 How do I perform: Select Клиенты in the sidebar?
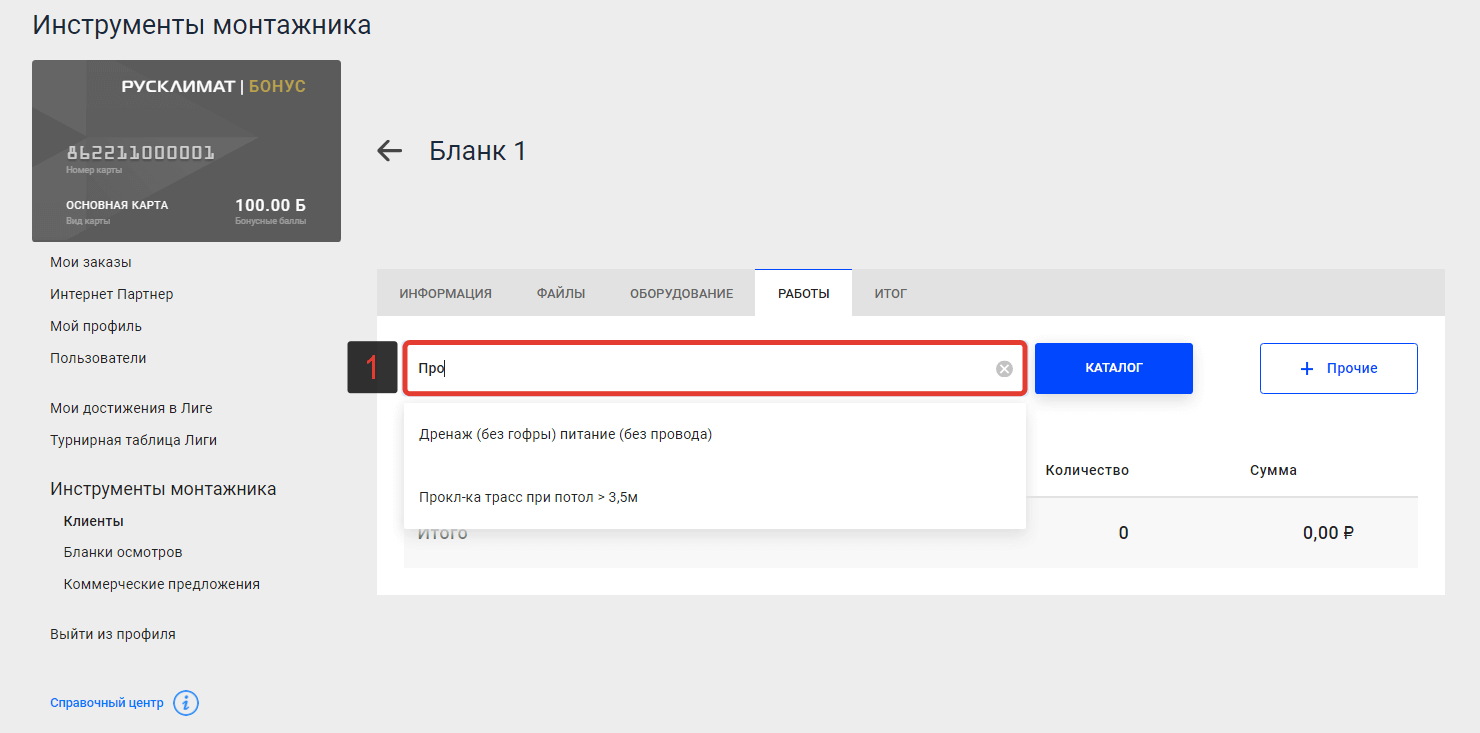94,521
